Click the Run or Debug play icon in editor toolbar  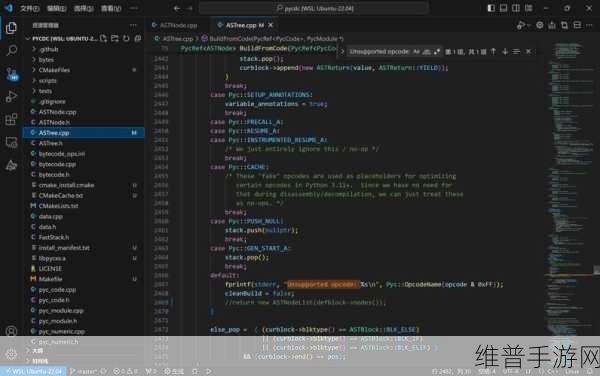tap(521, 25)
